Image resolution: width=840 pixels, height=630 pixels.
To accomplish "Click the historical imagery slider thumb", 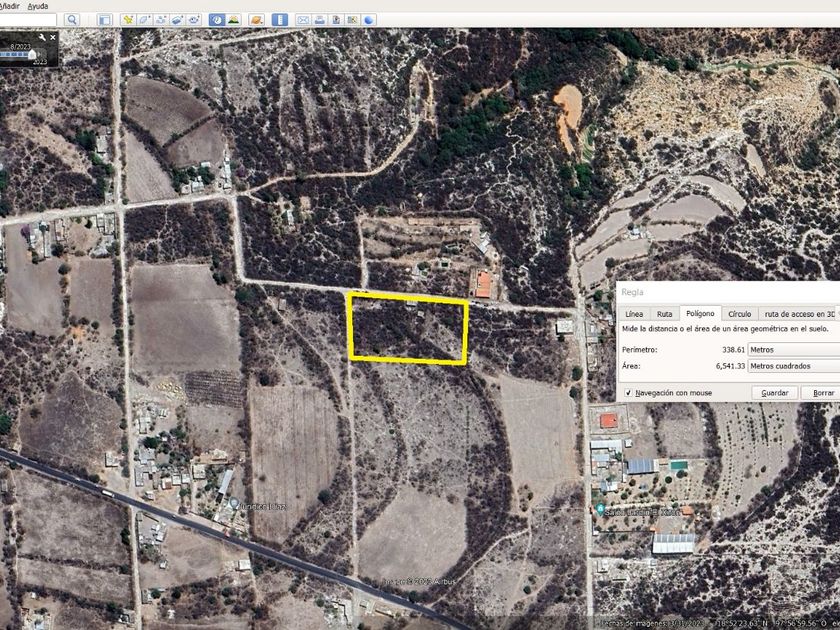I will click(x=32, y=54).
